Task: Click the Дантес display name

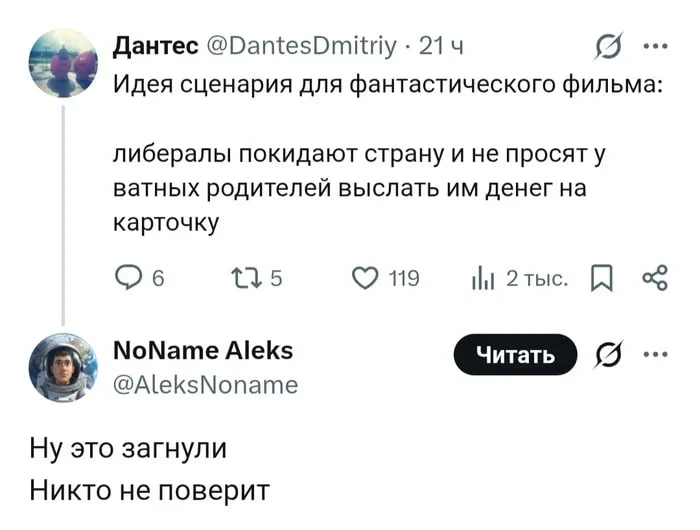Action: tap(155, 45)
